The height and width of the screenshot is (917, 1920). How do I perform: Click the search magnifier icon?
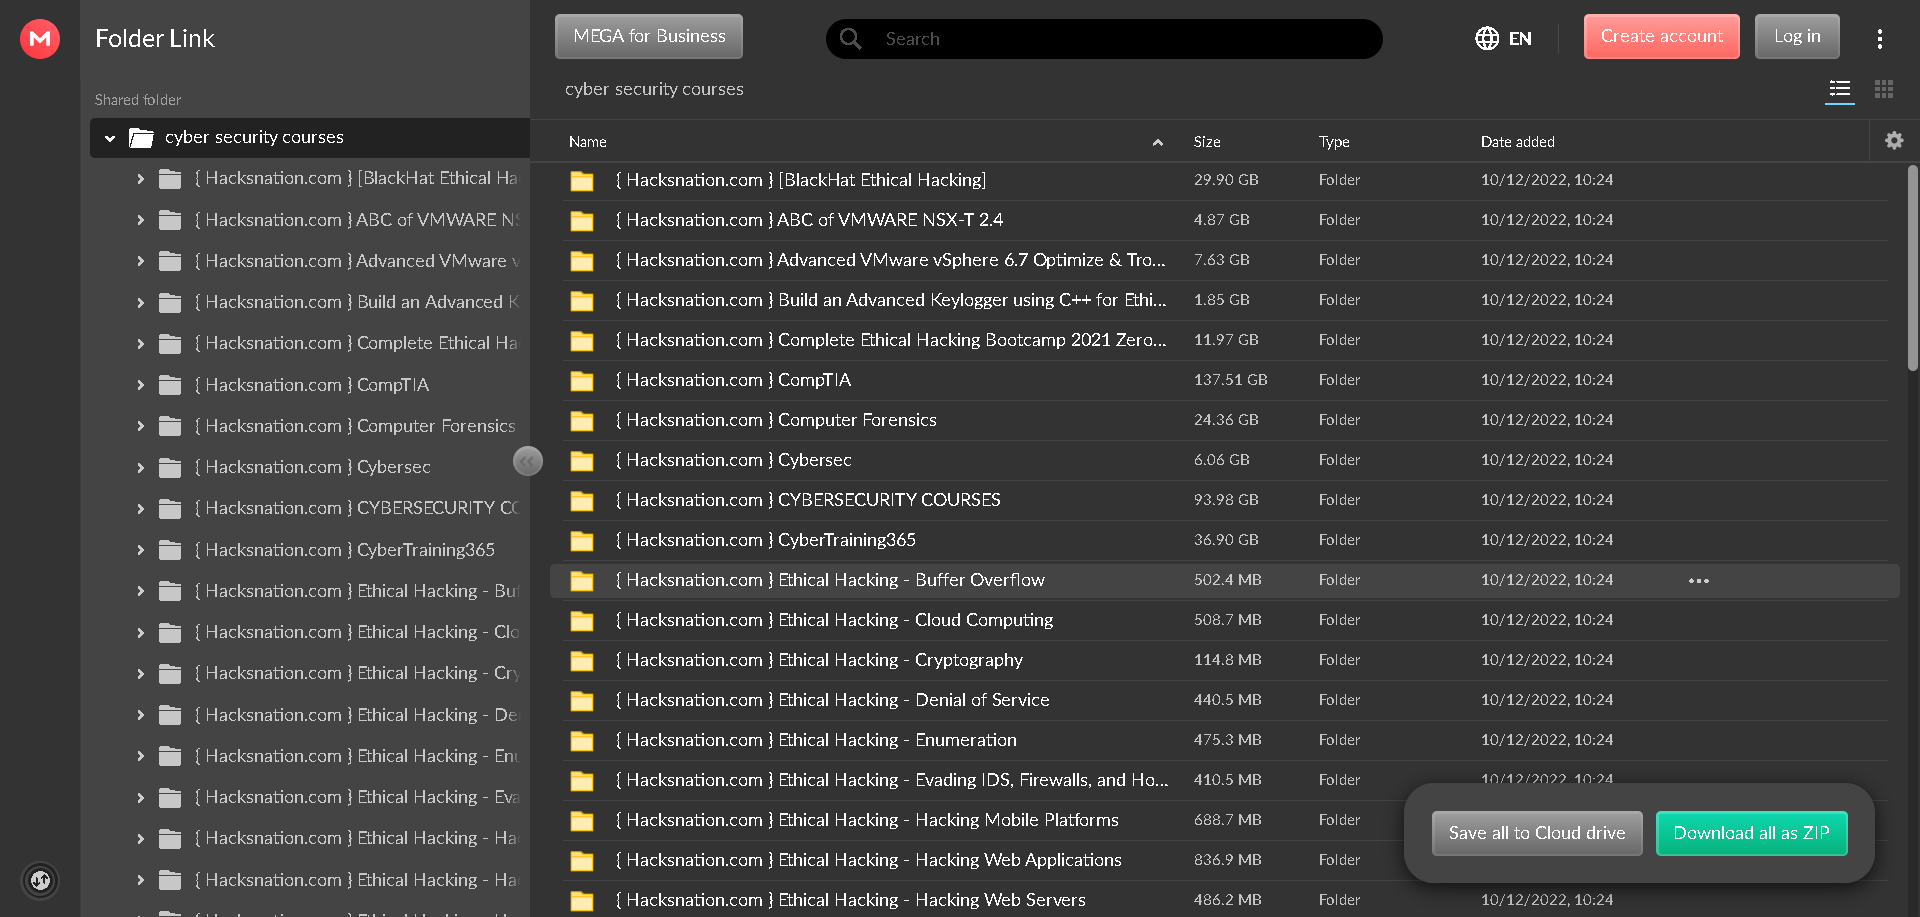coord(851,39)
